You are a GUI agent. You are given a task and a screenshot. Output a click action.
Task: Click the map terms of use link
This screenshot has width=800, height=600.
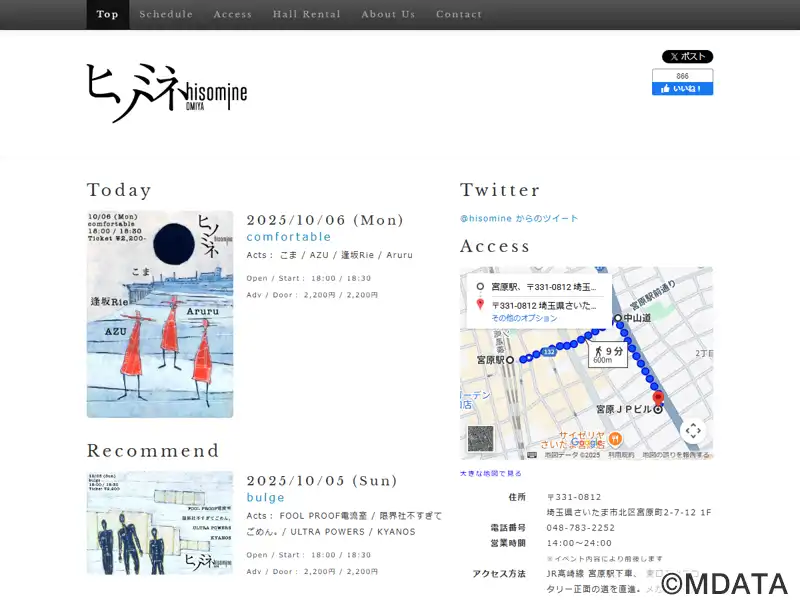(x=621, y=455)
